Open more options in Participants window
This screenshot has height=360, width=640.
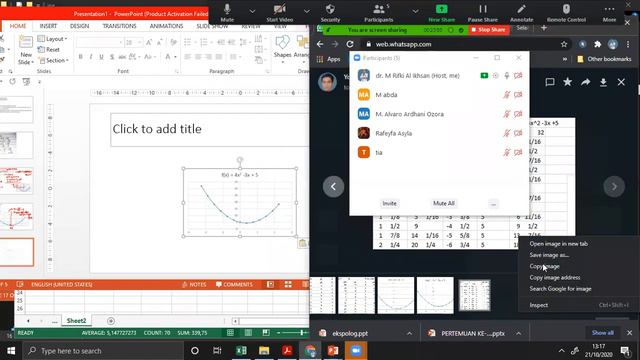pyautogui.click(x=493, y=203)
